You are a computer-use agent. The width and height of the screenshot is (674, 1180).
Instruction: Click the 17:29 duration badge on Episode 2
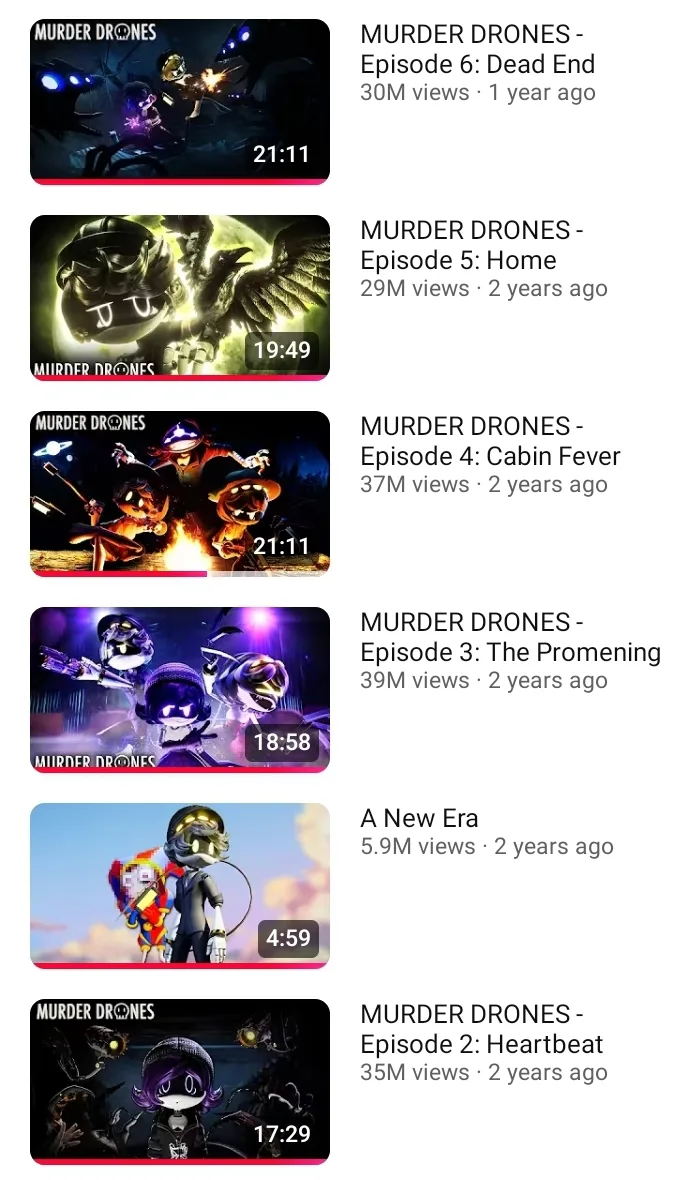click(x=281, y=1134)
